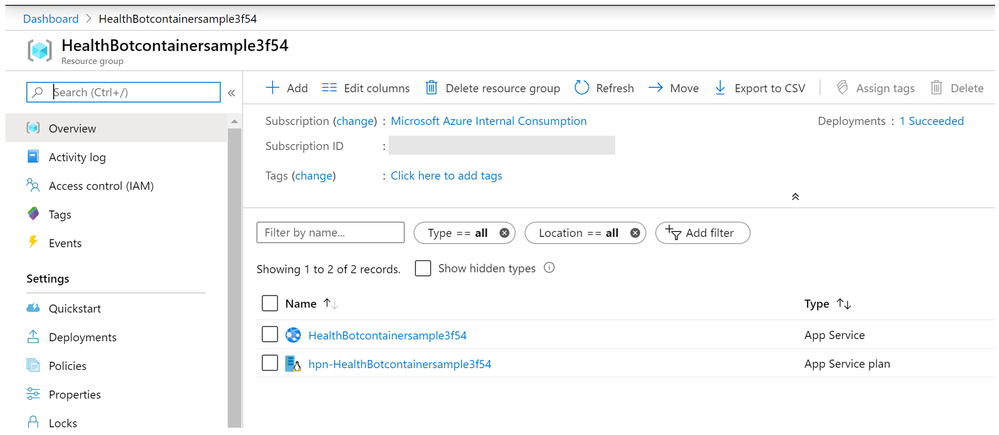Click the Properties sliders icon

[33, 394]
